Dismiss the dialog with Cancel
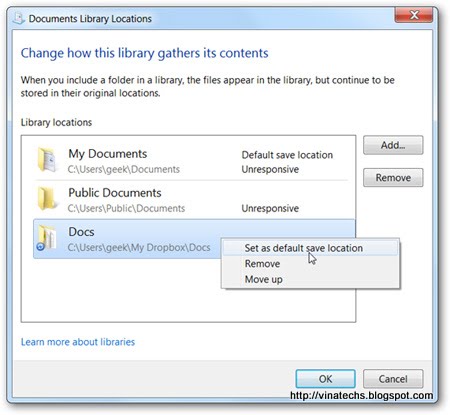 click(x=393, y=379)
